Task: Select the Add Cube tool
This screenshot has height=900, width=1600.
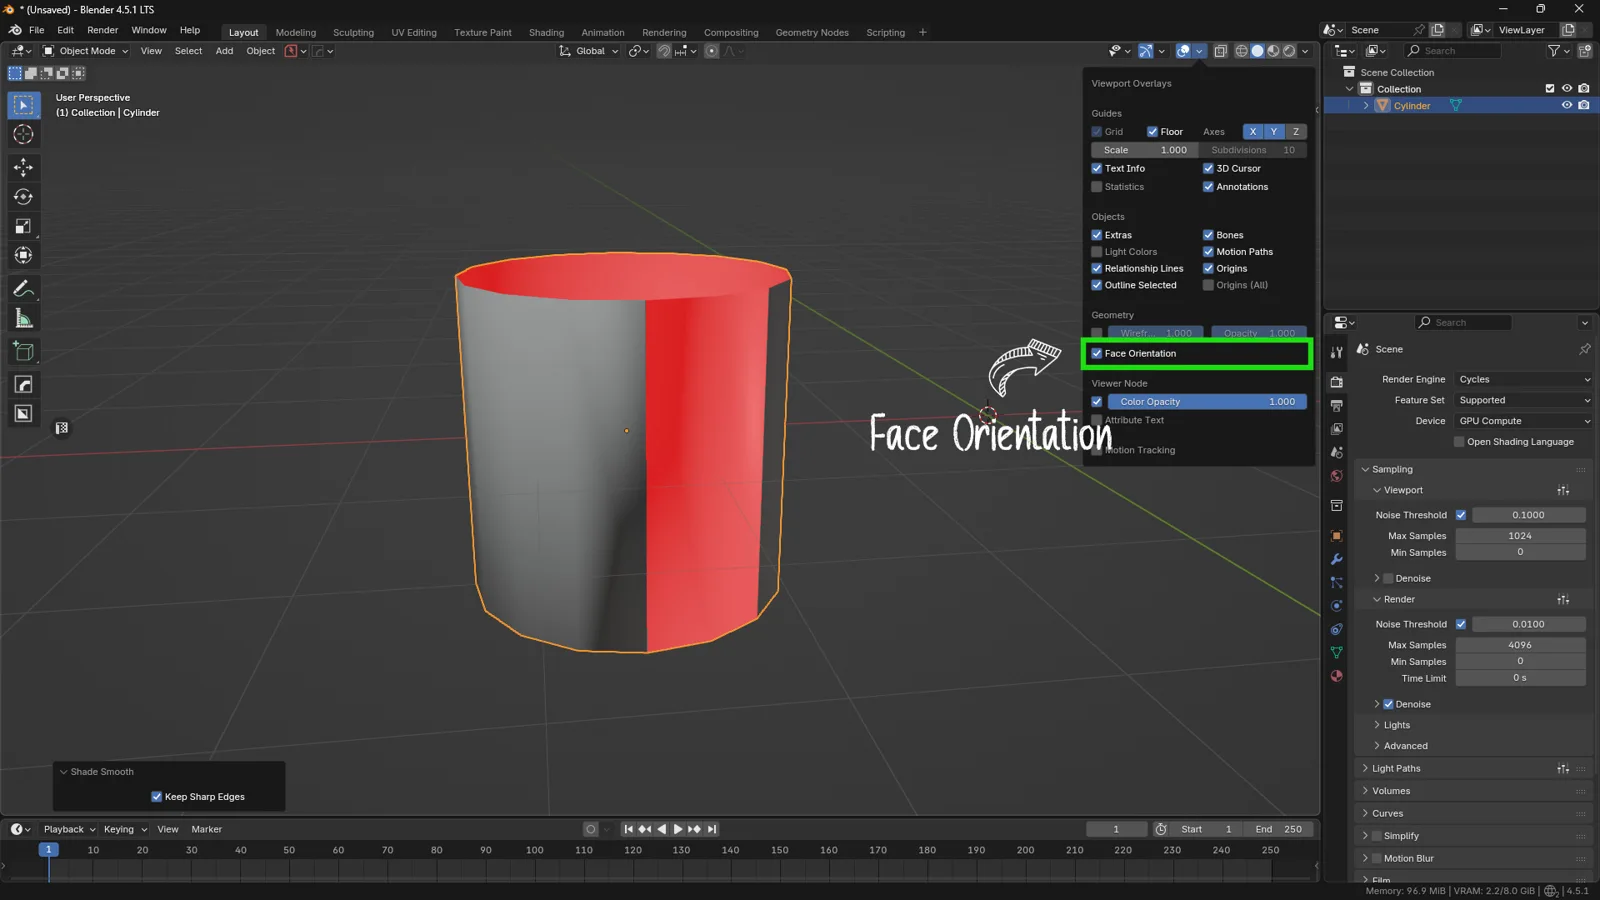Action: [23, 351]
